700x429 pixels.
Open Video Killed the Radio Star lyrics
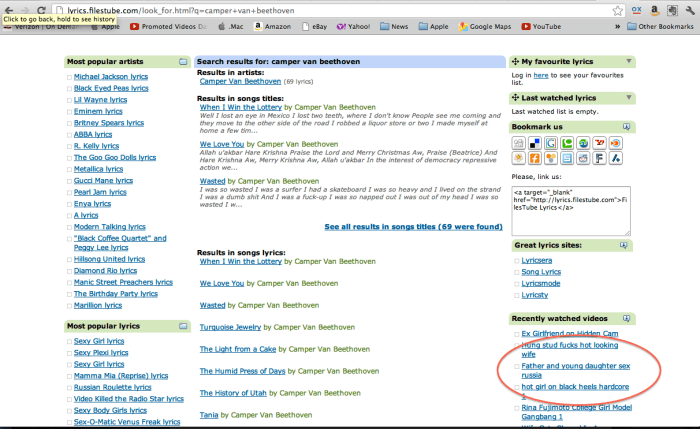[x=129, y=399]
